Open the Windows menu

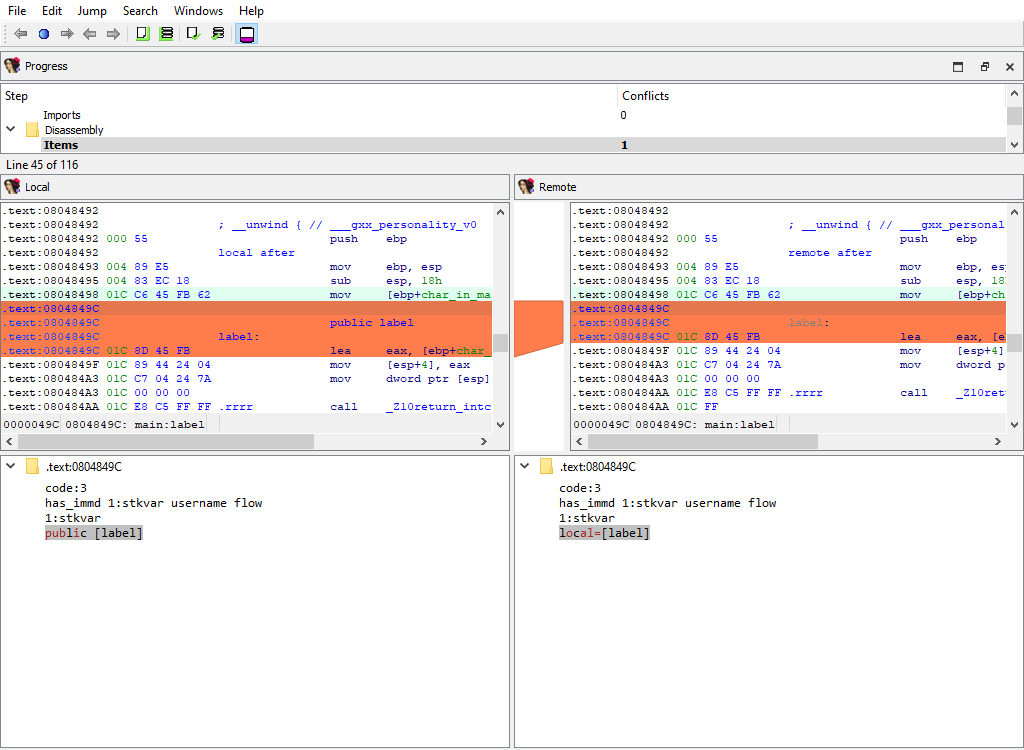tap(198, 11)
